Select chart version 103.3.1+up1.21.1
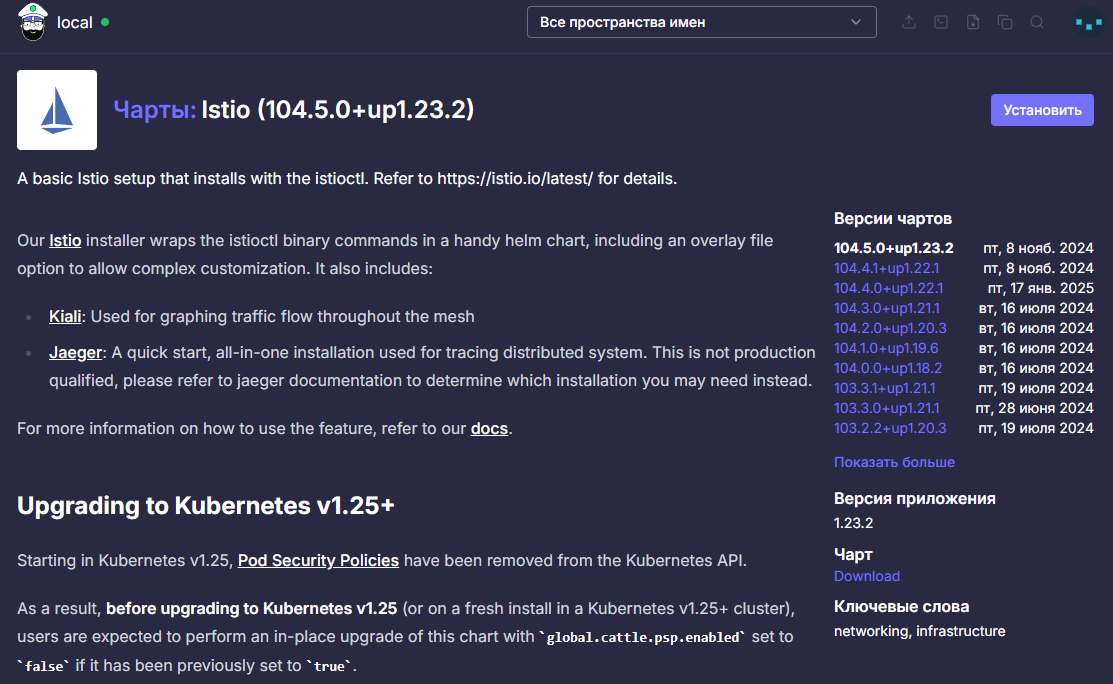Image resolution: width=1113 pixels, height=684 pixels. [884, 388]
